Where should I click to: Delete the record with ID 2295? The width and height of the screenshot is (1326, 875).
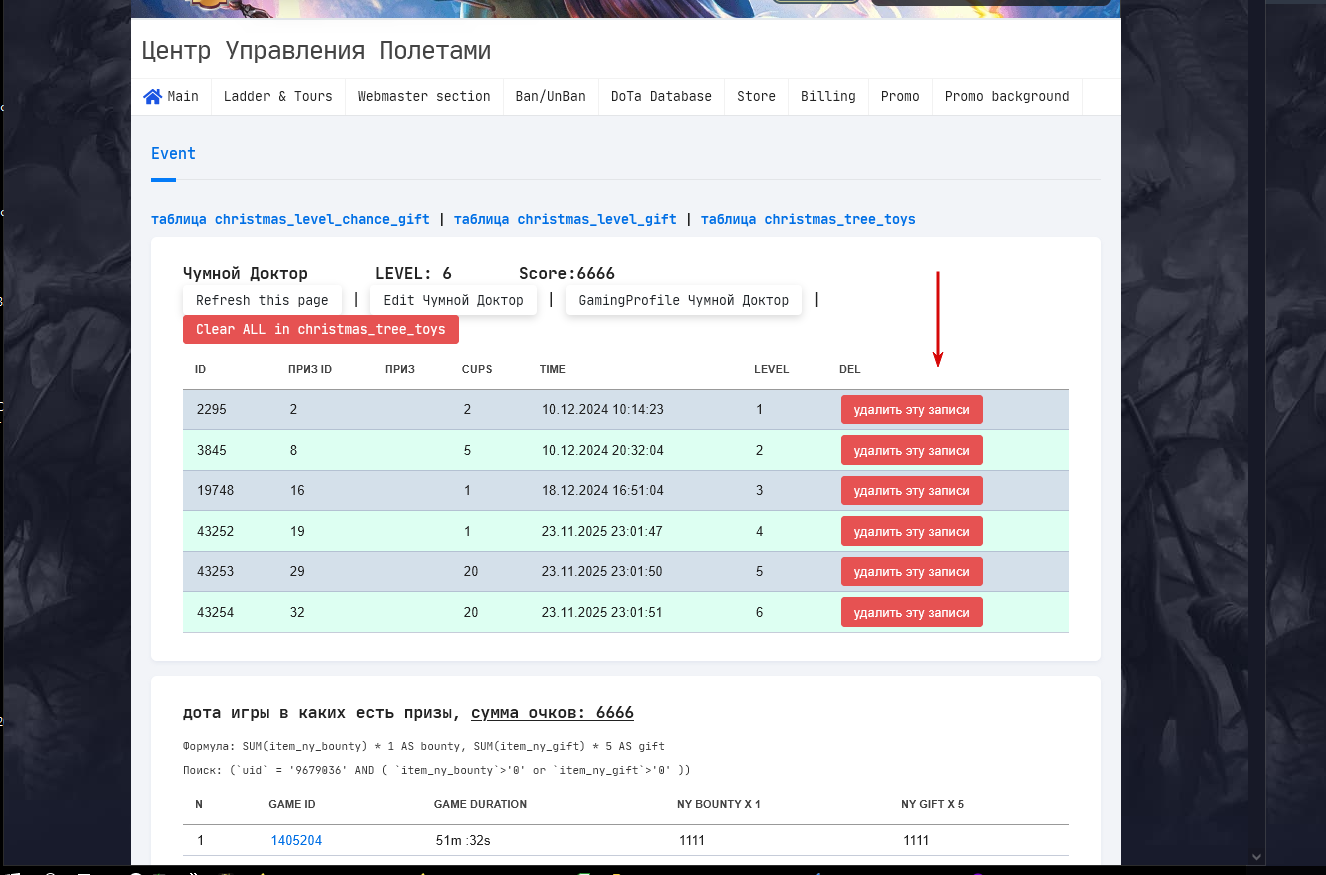(x=912, y=410)
